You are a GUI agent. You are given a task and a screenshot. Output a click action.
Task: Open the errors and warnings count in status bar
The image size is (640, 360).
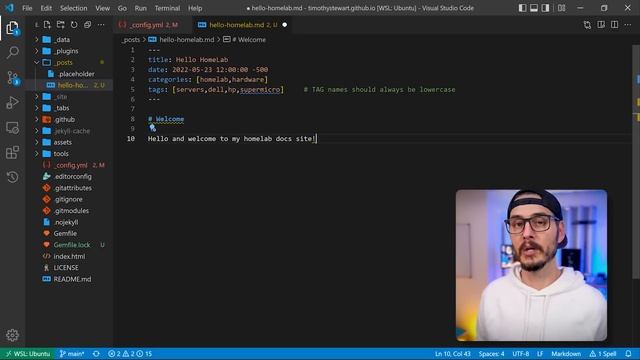(x=130, y=354)
